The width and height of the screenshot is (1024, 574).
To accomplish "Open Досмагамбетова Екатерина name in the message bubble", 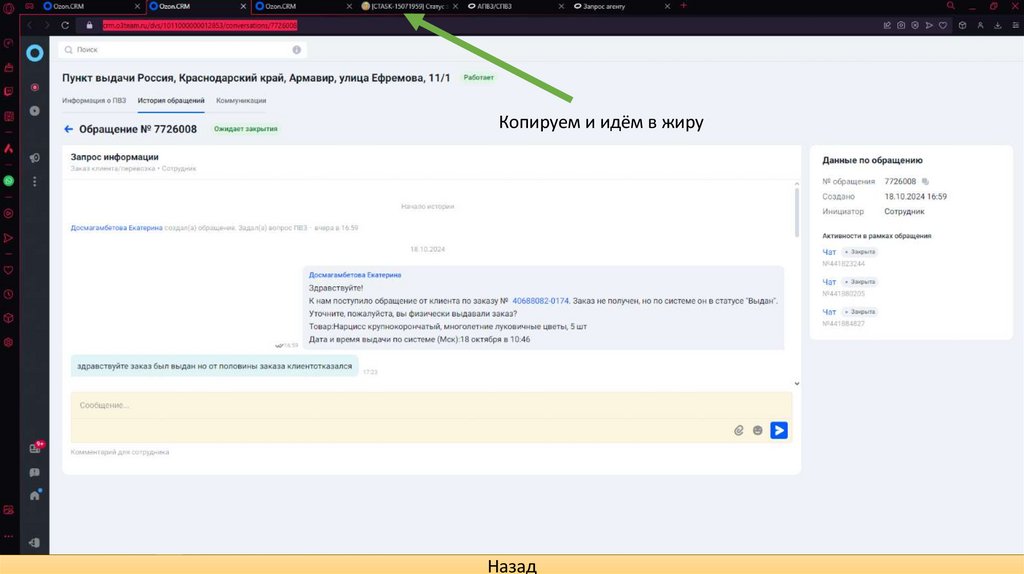I will coord(355,275).
